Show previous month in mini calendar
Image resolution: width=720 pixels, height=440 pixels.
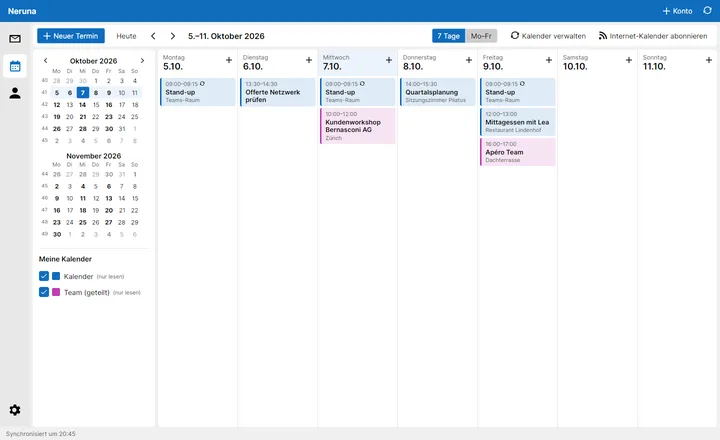coord(45,61)
